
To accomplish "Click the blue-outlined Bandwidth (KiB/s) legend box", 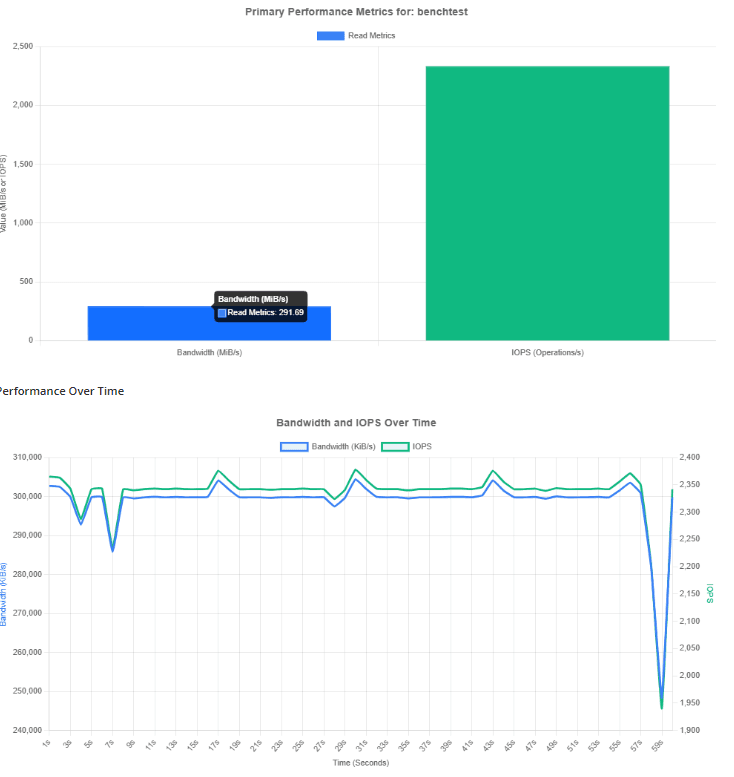I will pos(294,446).
